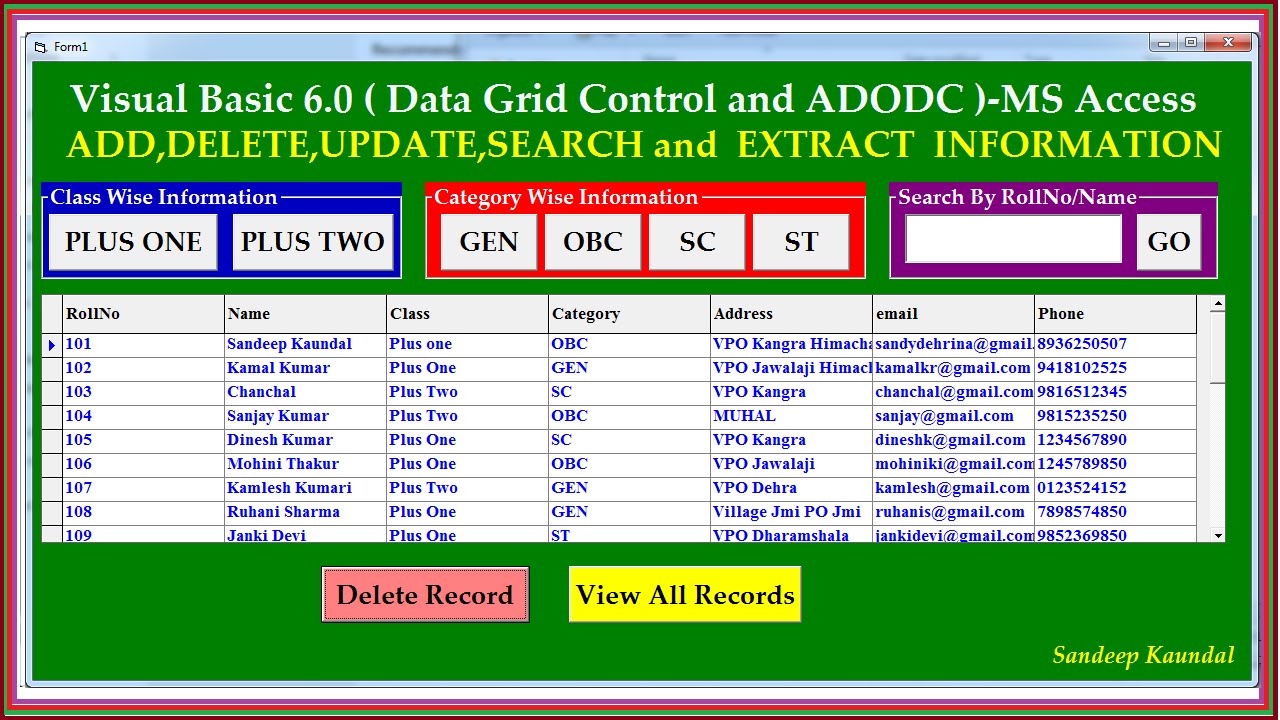Select address cell MUHAL
This screenshot has width=1280, height=720.
click(x=791, y=416)
